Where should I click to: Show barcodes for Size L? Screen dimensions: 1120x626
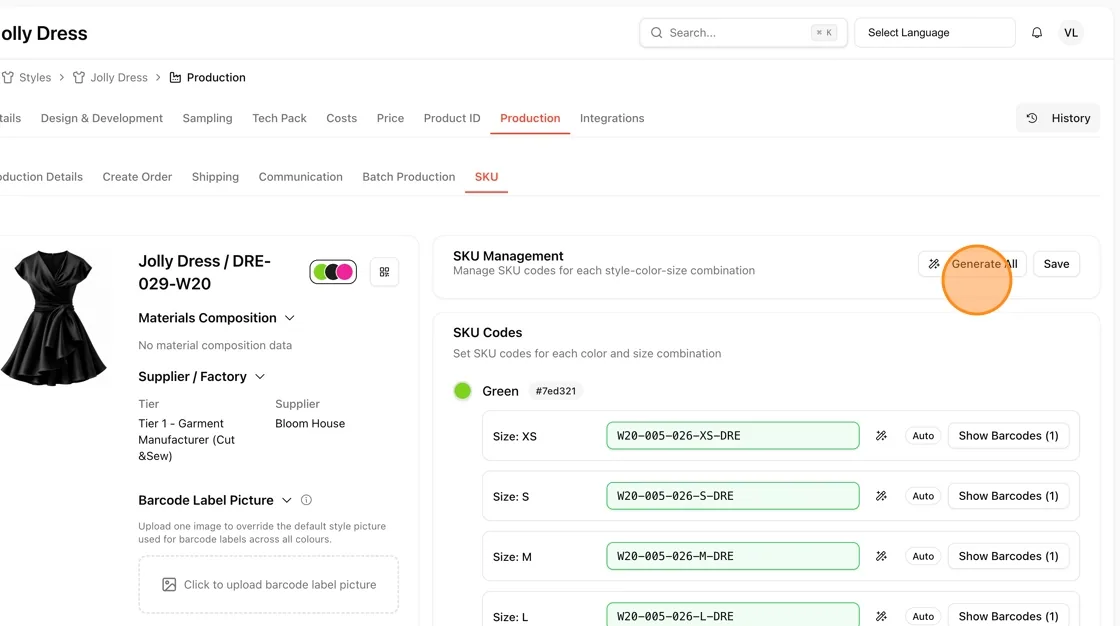coord(1008,616)
